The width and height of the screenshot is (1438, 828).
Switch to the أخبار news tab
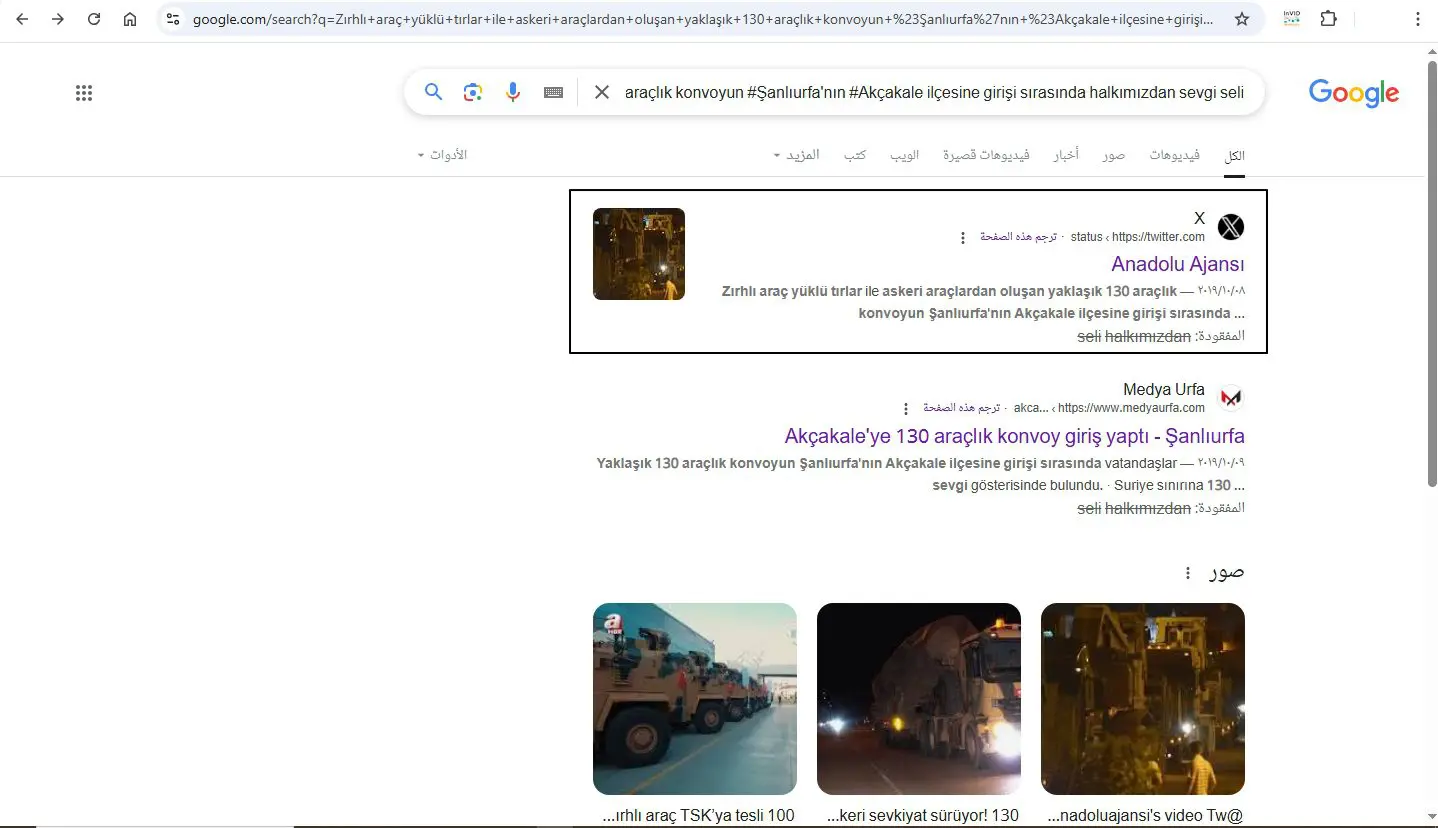point(1065,156)
